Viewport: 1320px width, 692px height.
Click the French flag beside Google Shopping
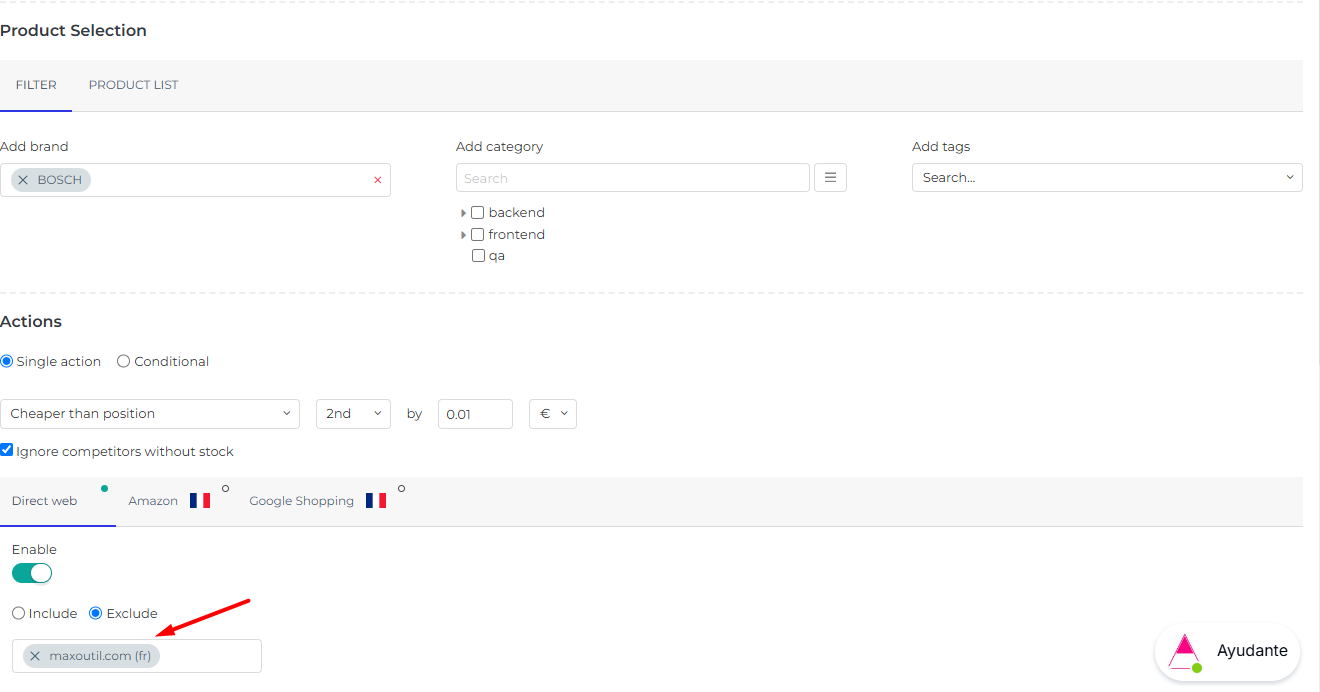tap(376, 501)
